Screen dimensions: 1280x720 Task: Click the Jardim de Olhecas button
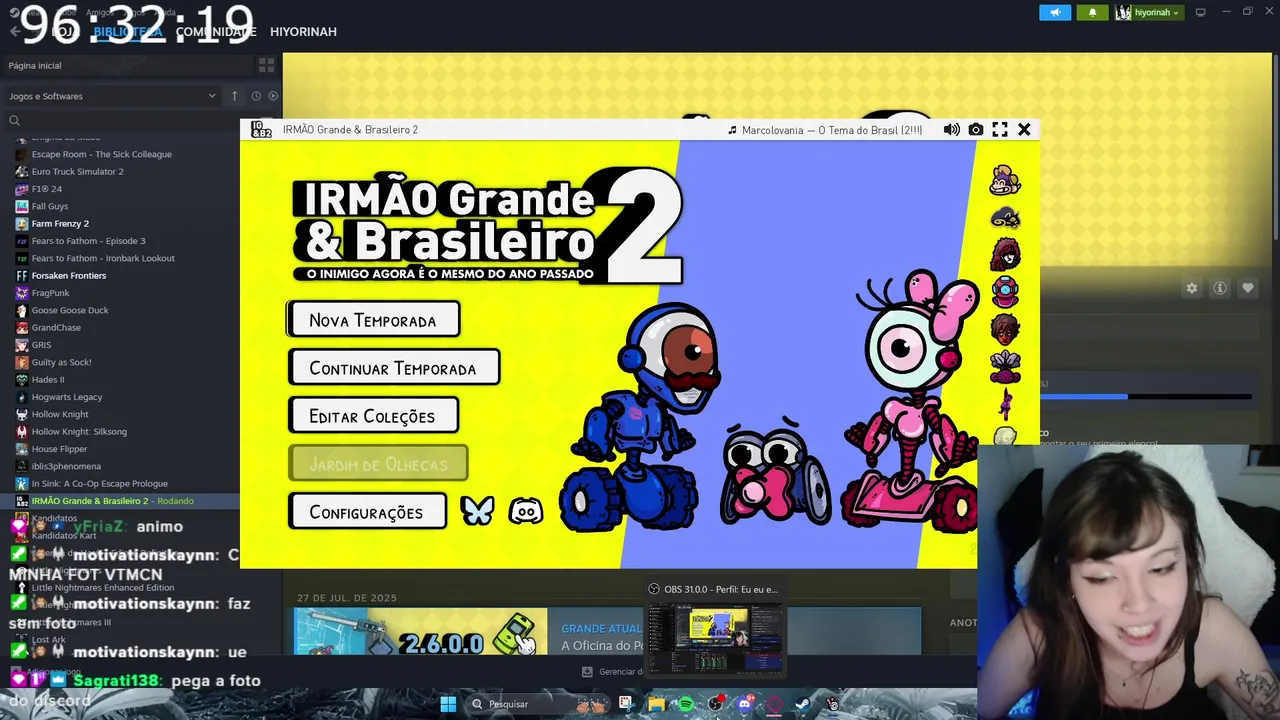pyautogui.click(x=378, y=464)
